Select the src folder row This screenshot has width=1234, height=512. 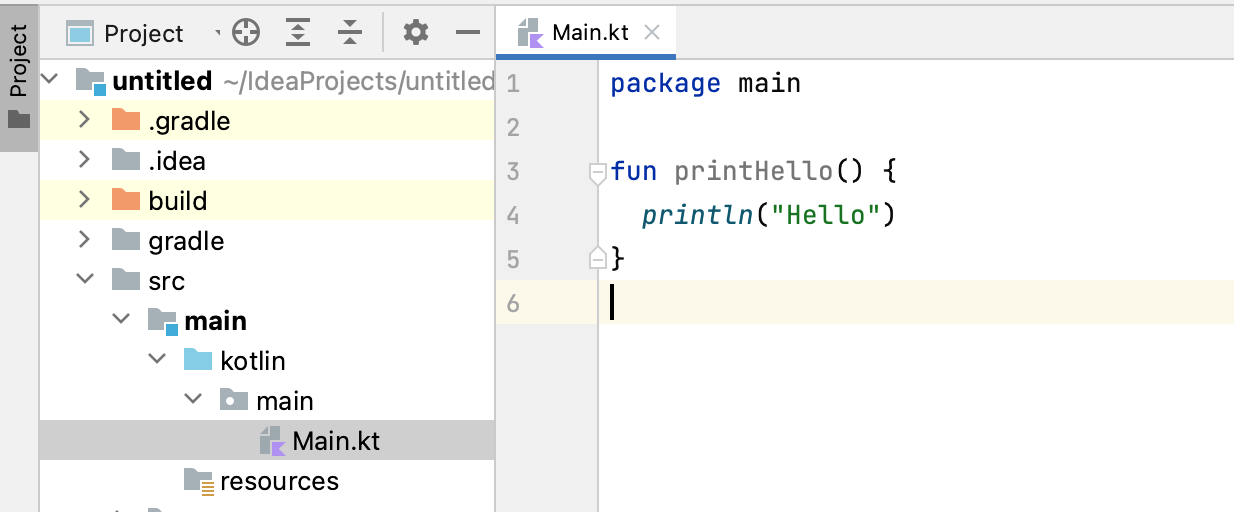(x=267, y=281)
